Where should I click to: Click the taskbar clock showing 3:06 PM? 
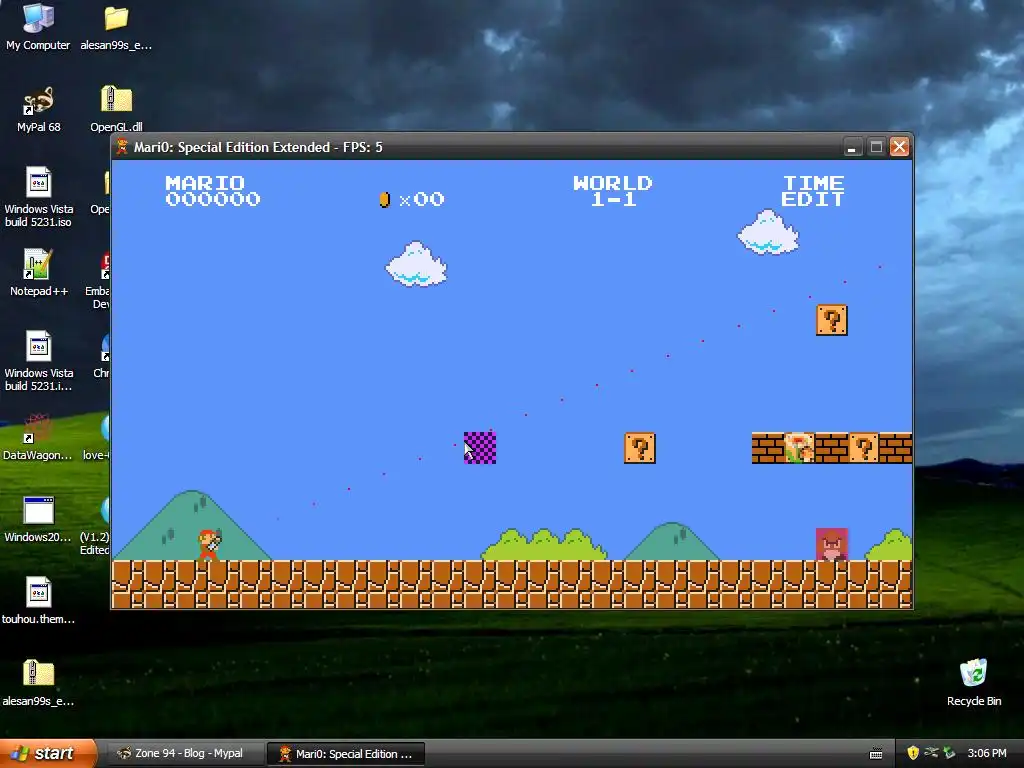[987, 753]
